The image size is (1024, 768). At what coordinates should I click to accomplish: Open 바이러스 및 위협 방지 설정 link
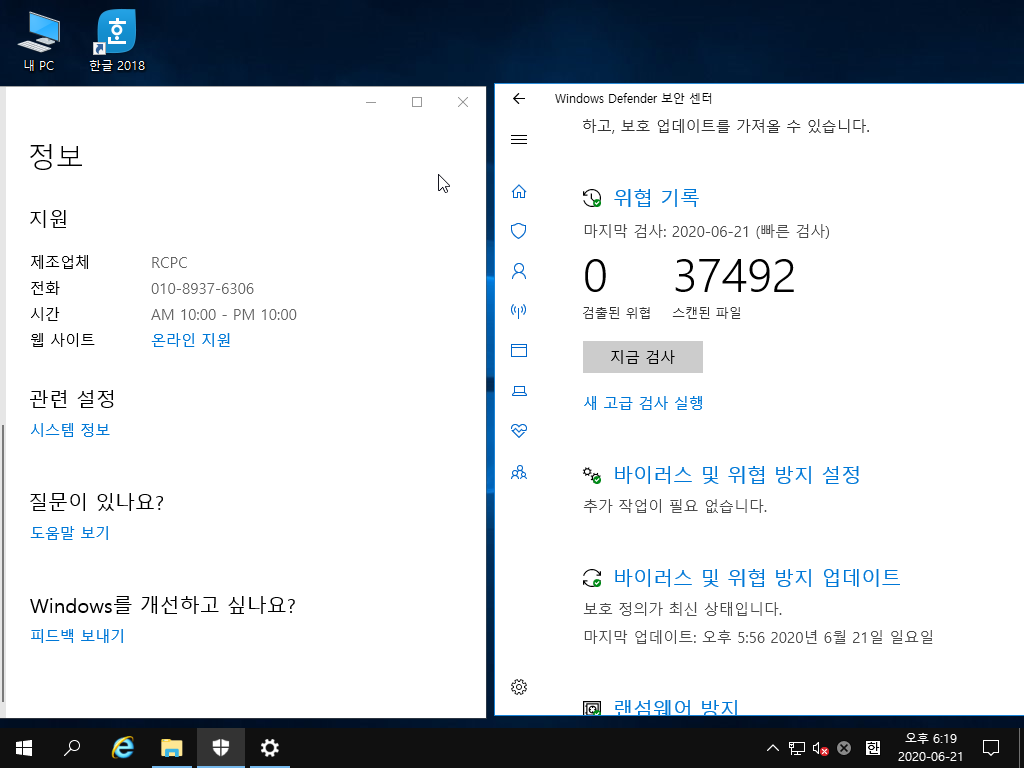737,475
